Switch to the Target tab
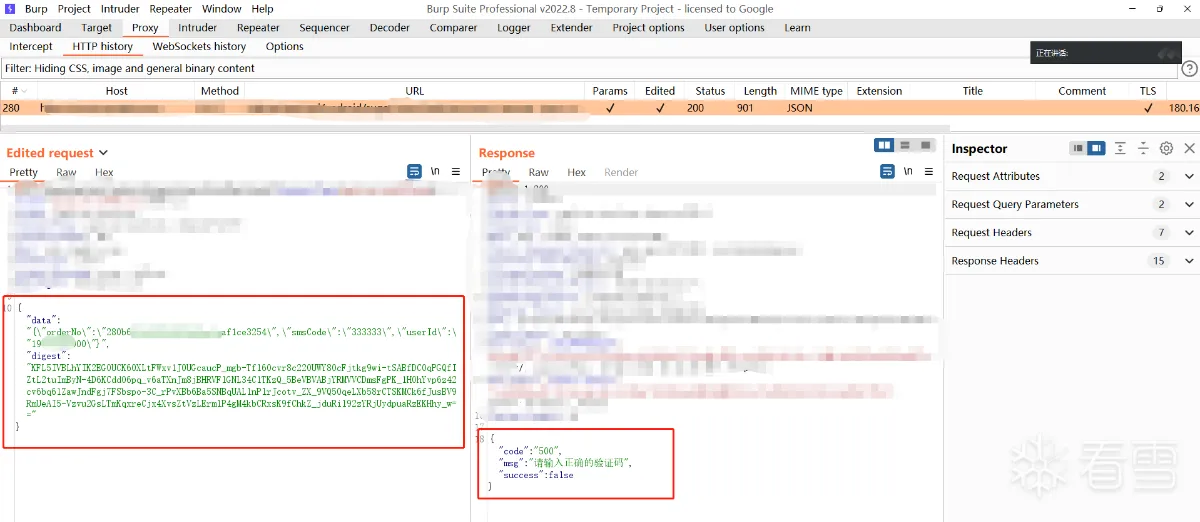Screen dimensions: 1200x522 point(97,28)
